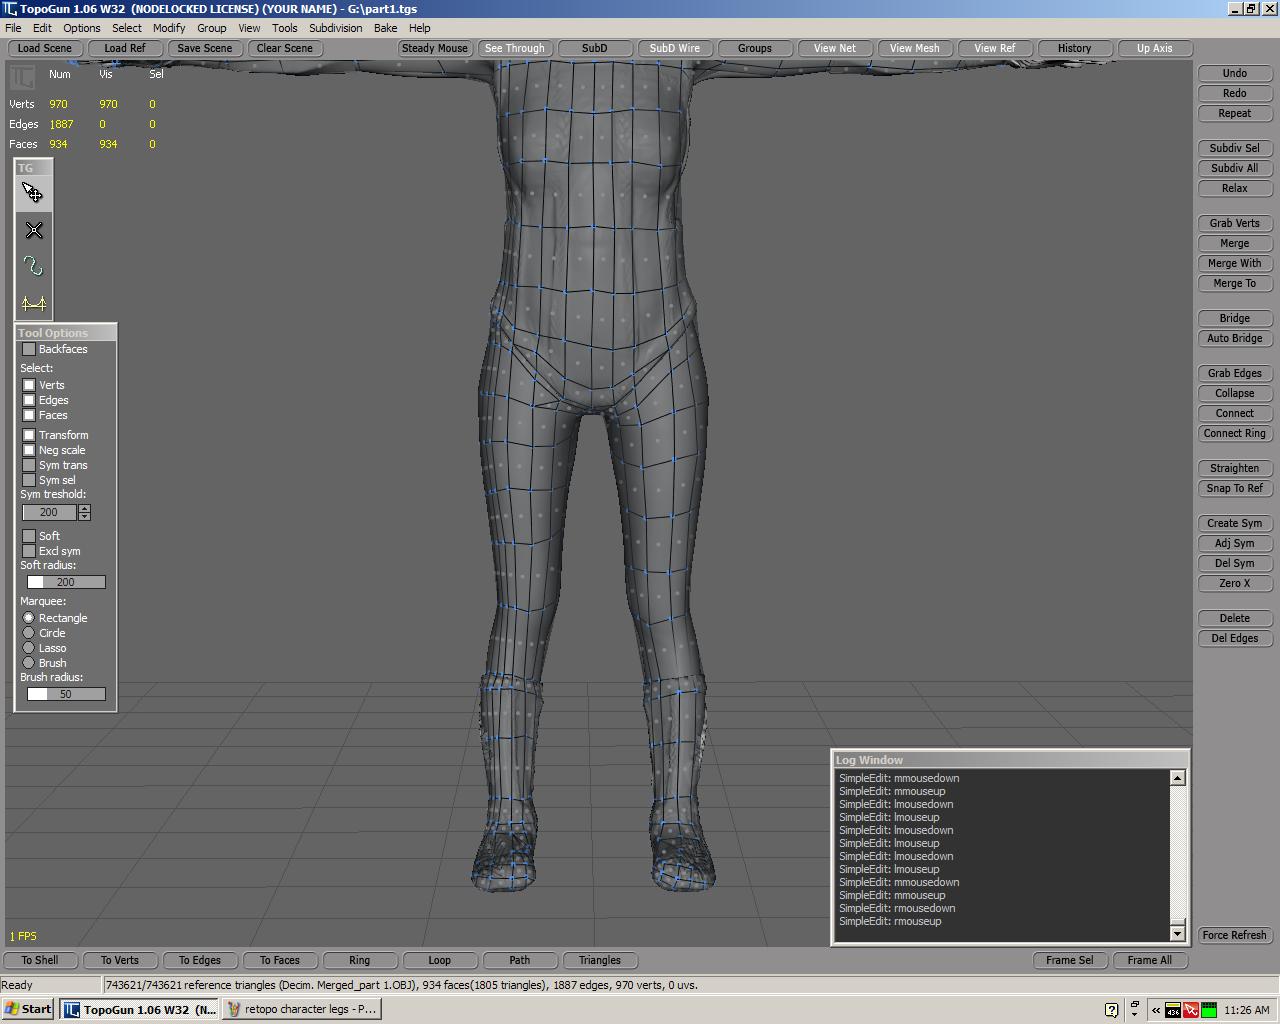Switch to View Ref display mode

(995, 47)
